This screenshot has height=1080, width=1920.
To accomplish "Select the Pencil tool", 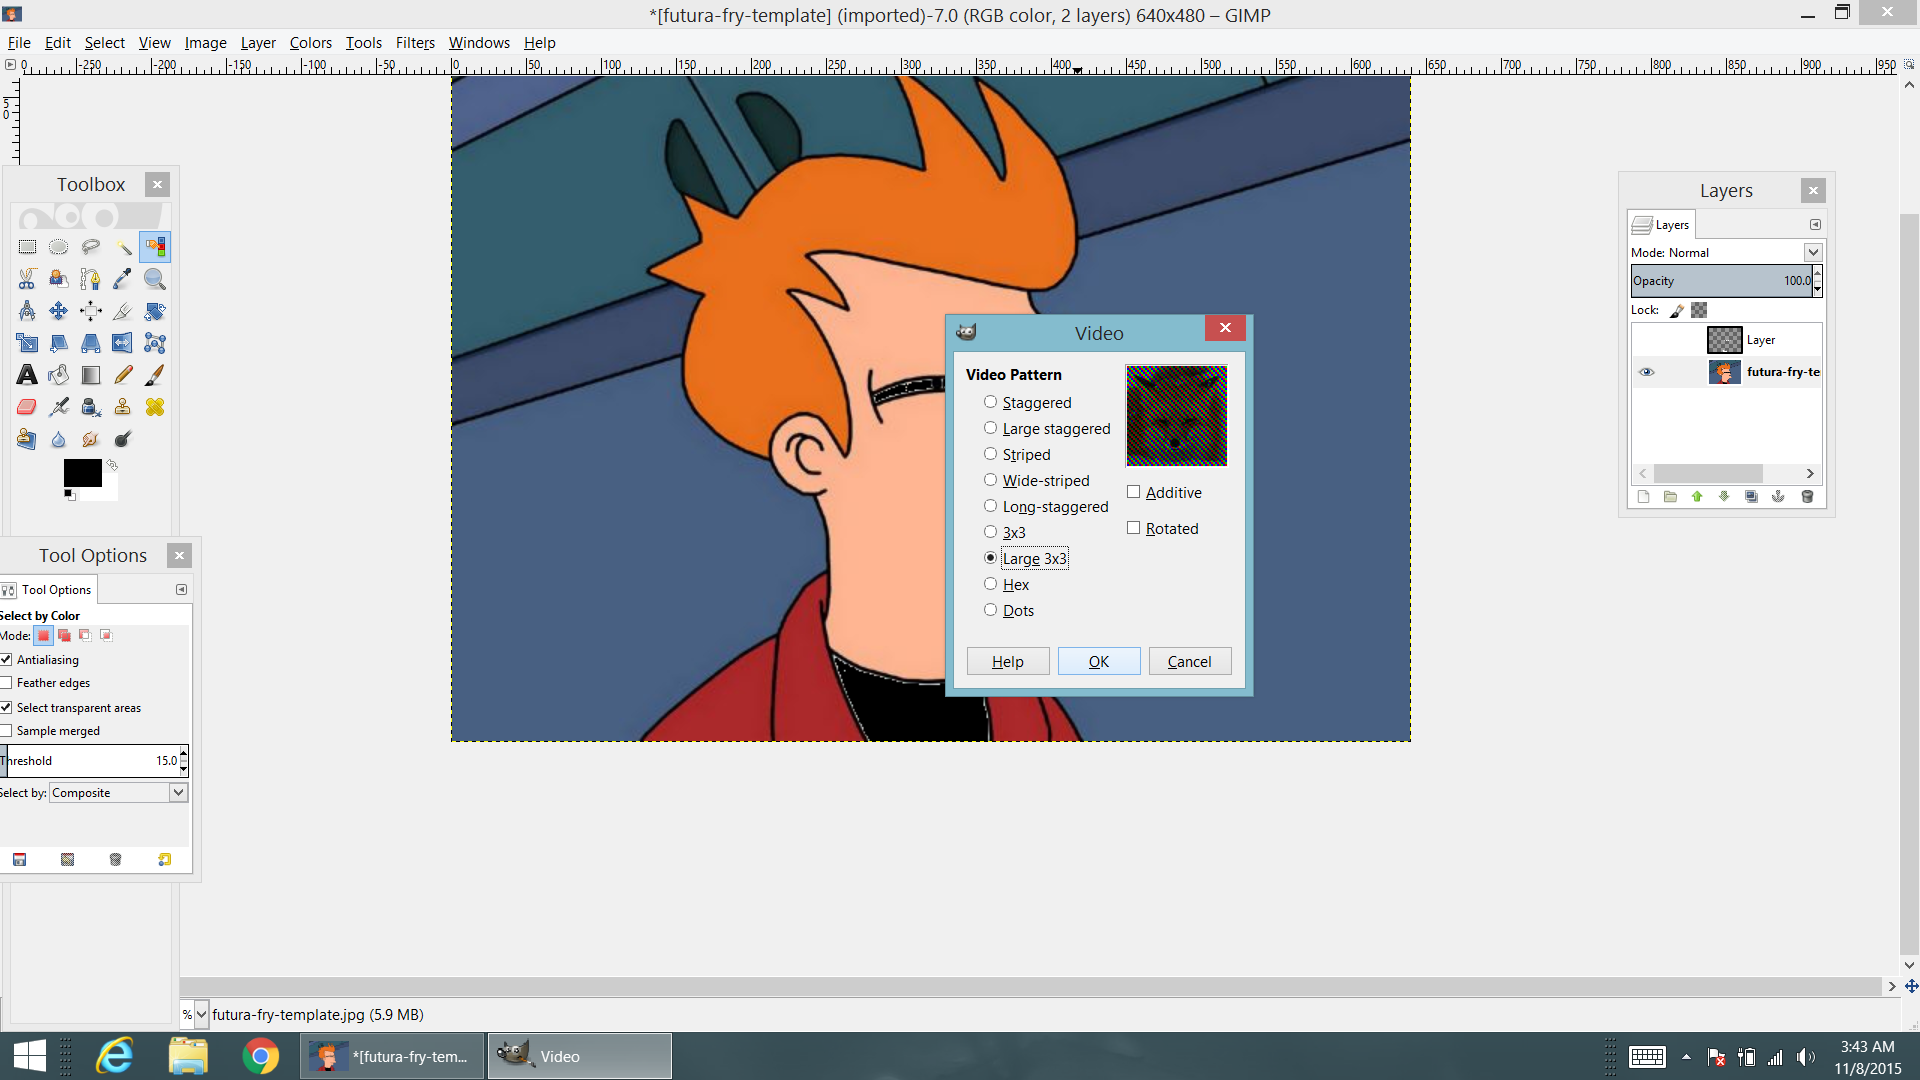I will click(123, 375).
